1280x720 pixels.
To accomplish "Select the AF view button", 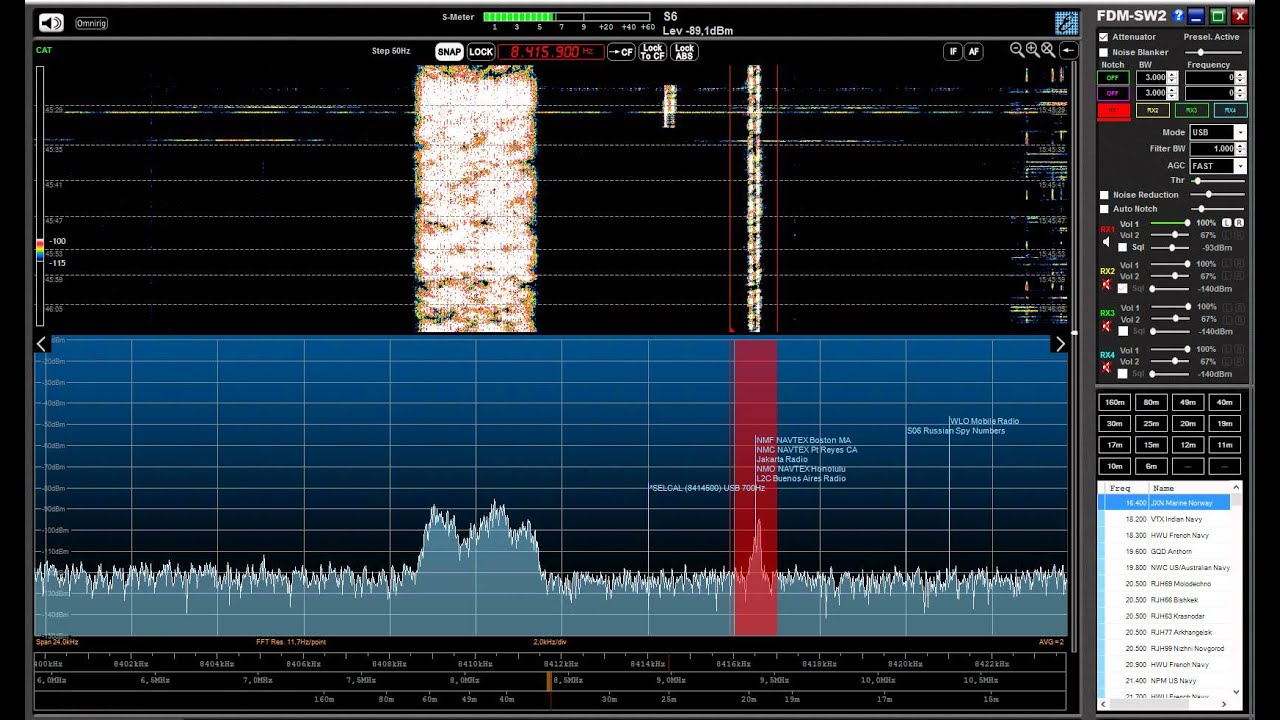I will 973,52.
